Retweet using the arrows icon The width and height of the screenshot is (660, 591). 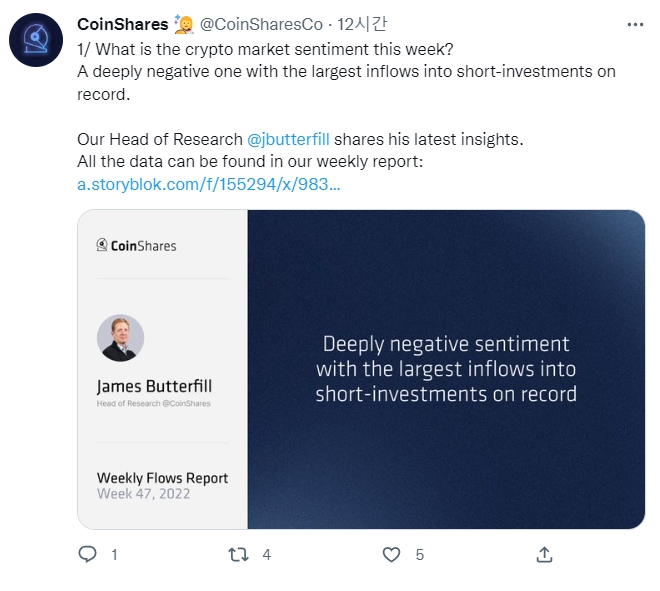click(x=238, y=554)
